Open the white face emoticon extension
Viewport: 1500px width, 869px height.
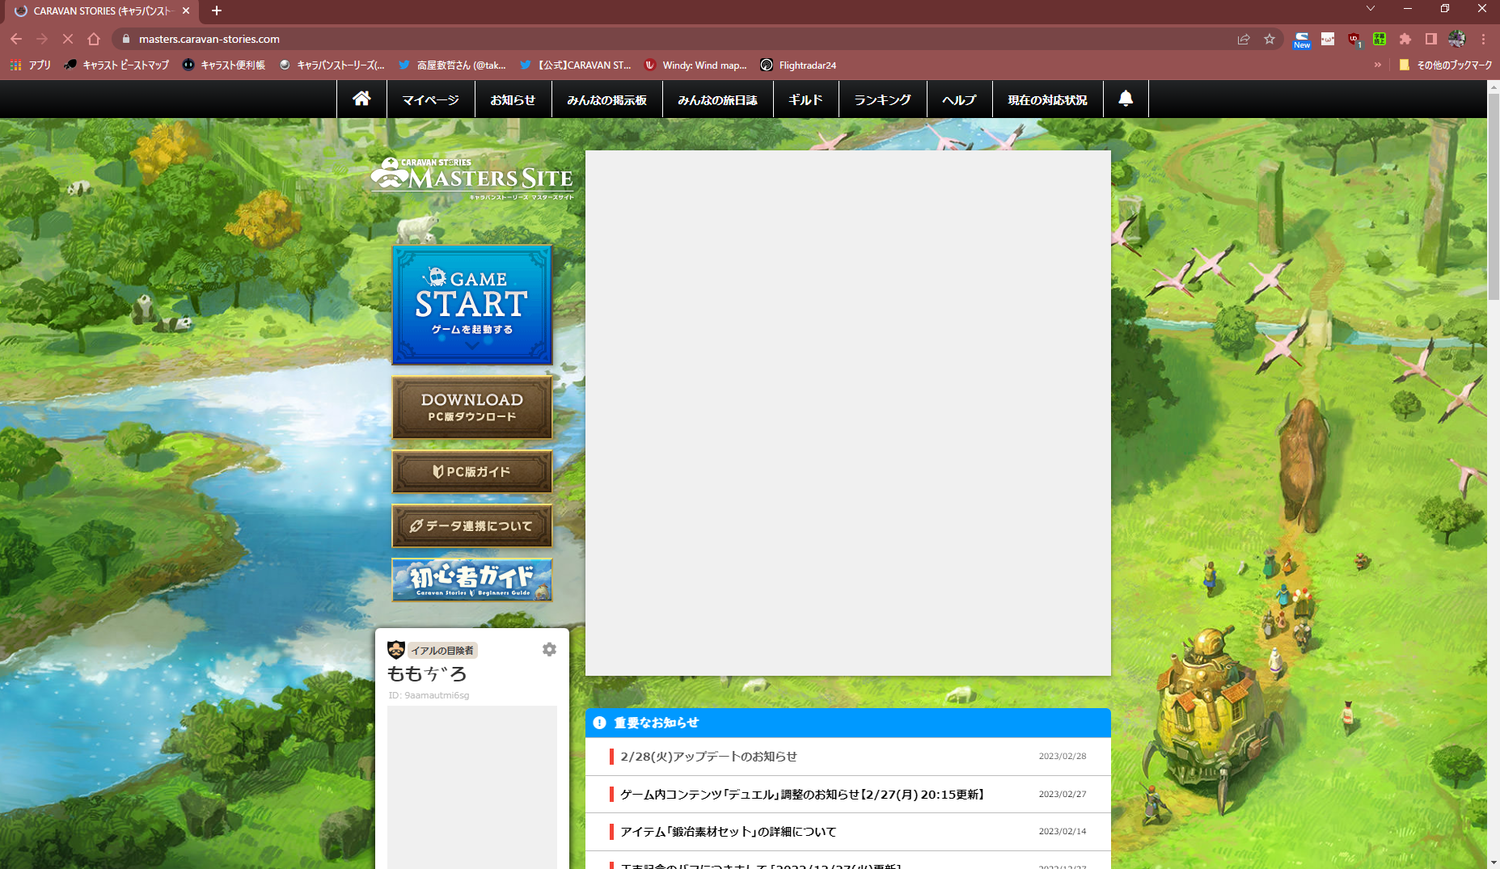point(1327,39)
